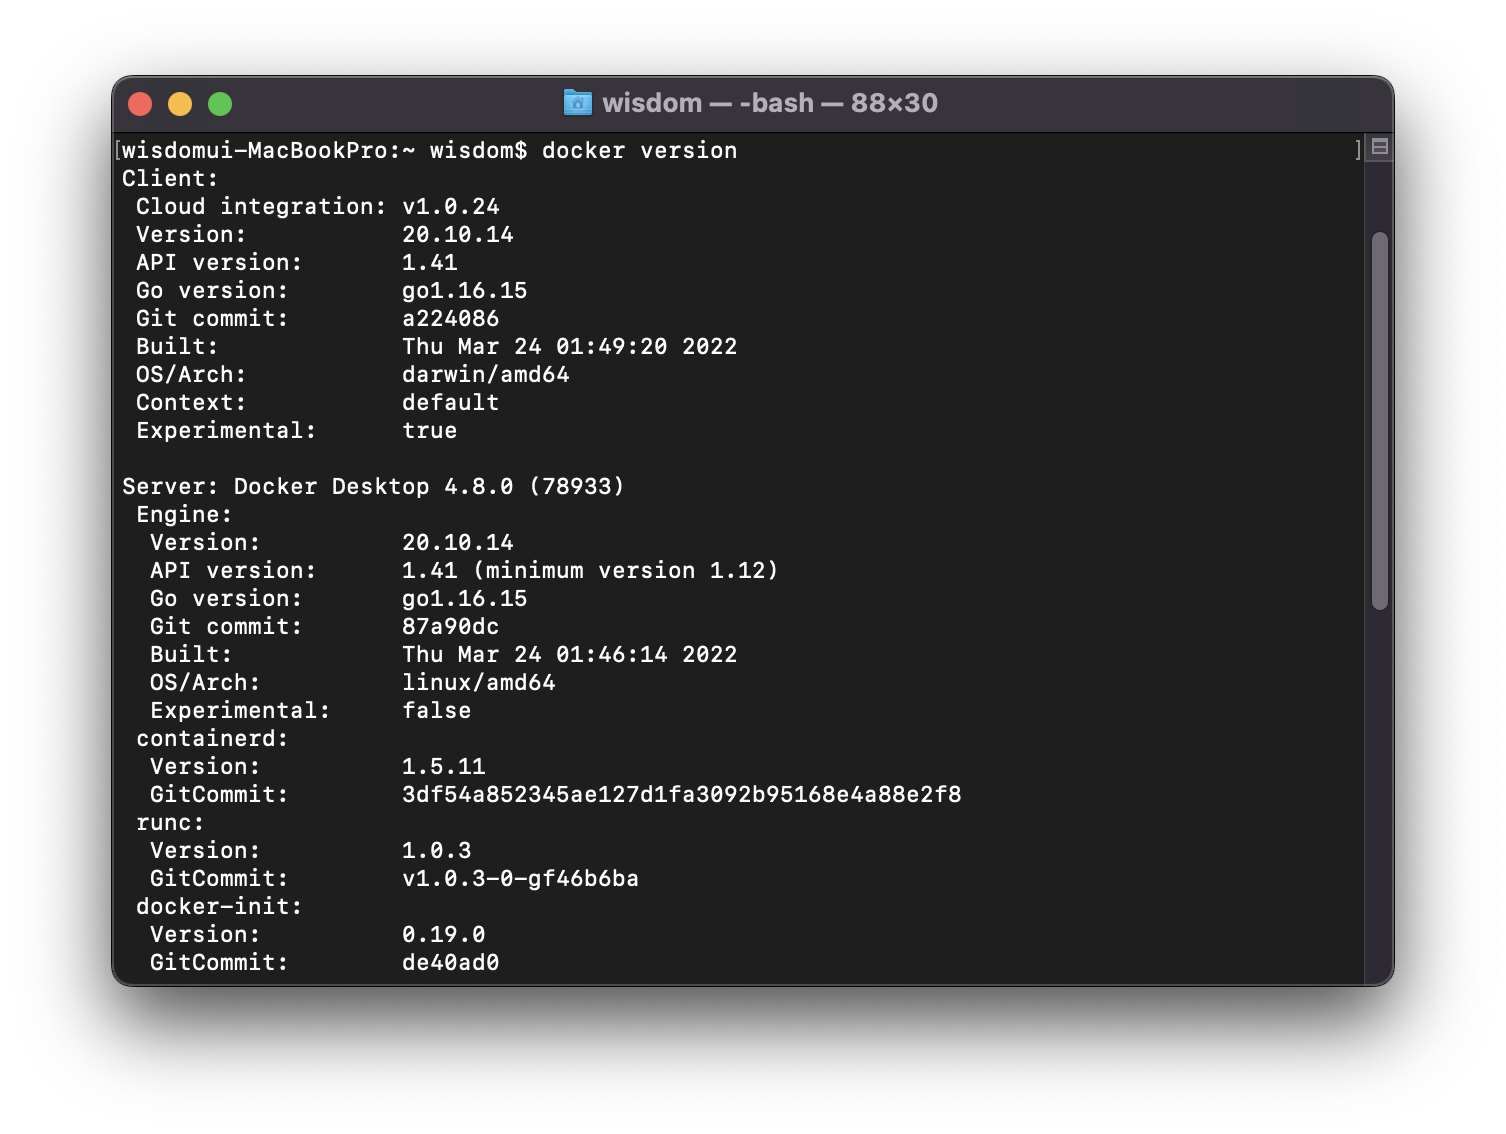This screenshot has height=1134, width=1506.
Task: Click the 'docker version' command text
Action: (x=639, y=151)
